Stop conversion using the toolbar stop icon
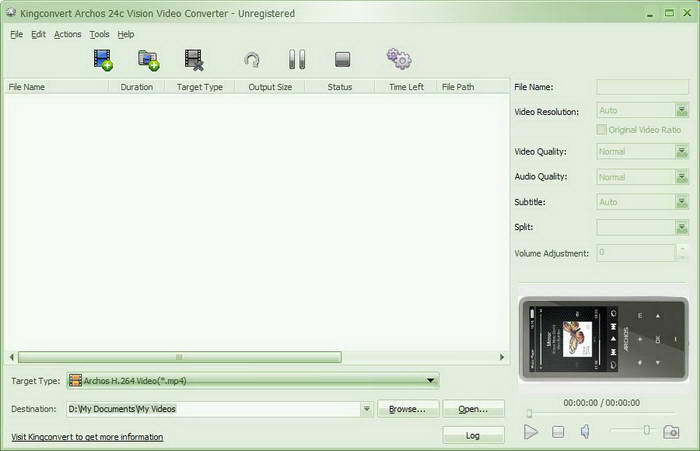The image size is (700, 451). tap(343, 60)
